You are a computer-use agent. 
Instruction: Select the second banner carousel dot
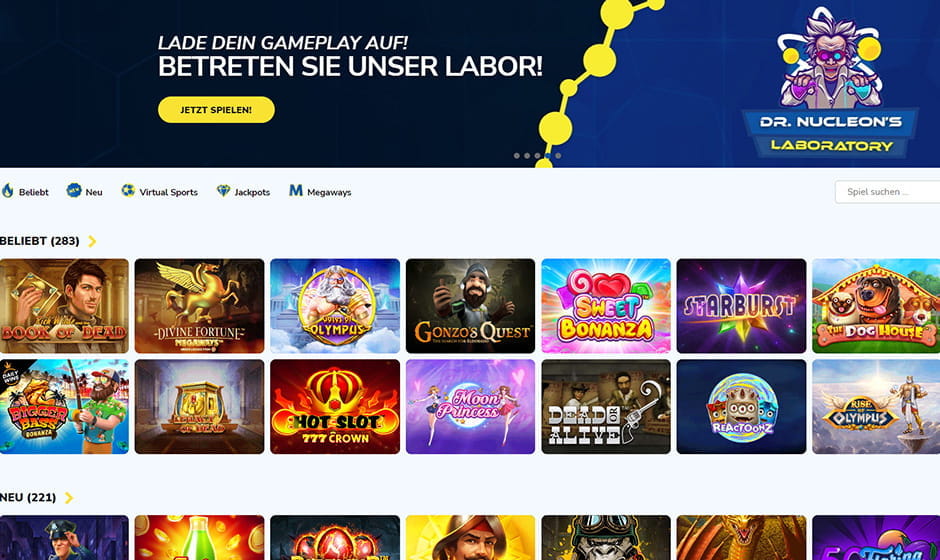[x=527, y=155]
